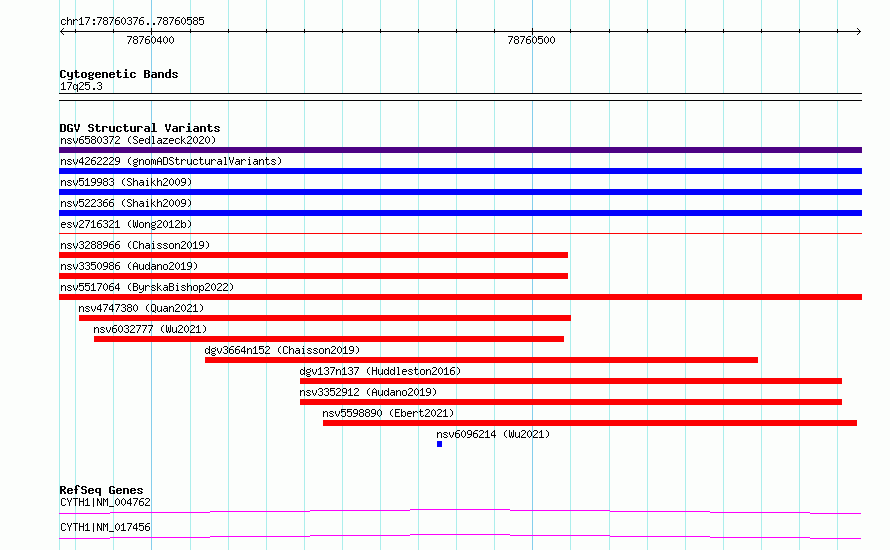Click the magenta line under CYTH1|NM_004762
The image size is (890, 550).
[x=460, y=511]
